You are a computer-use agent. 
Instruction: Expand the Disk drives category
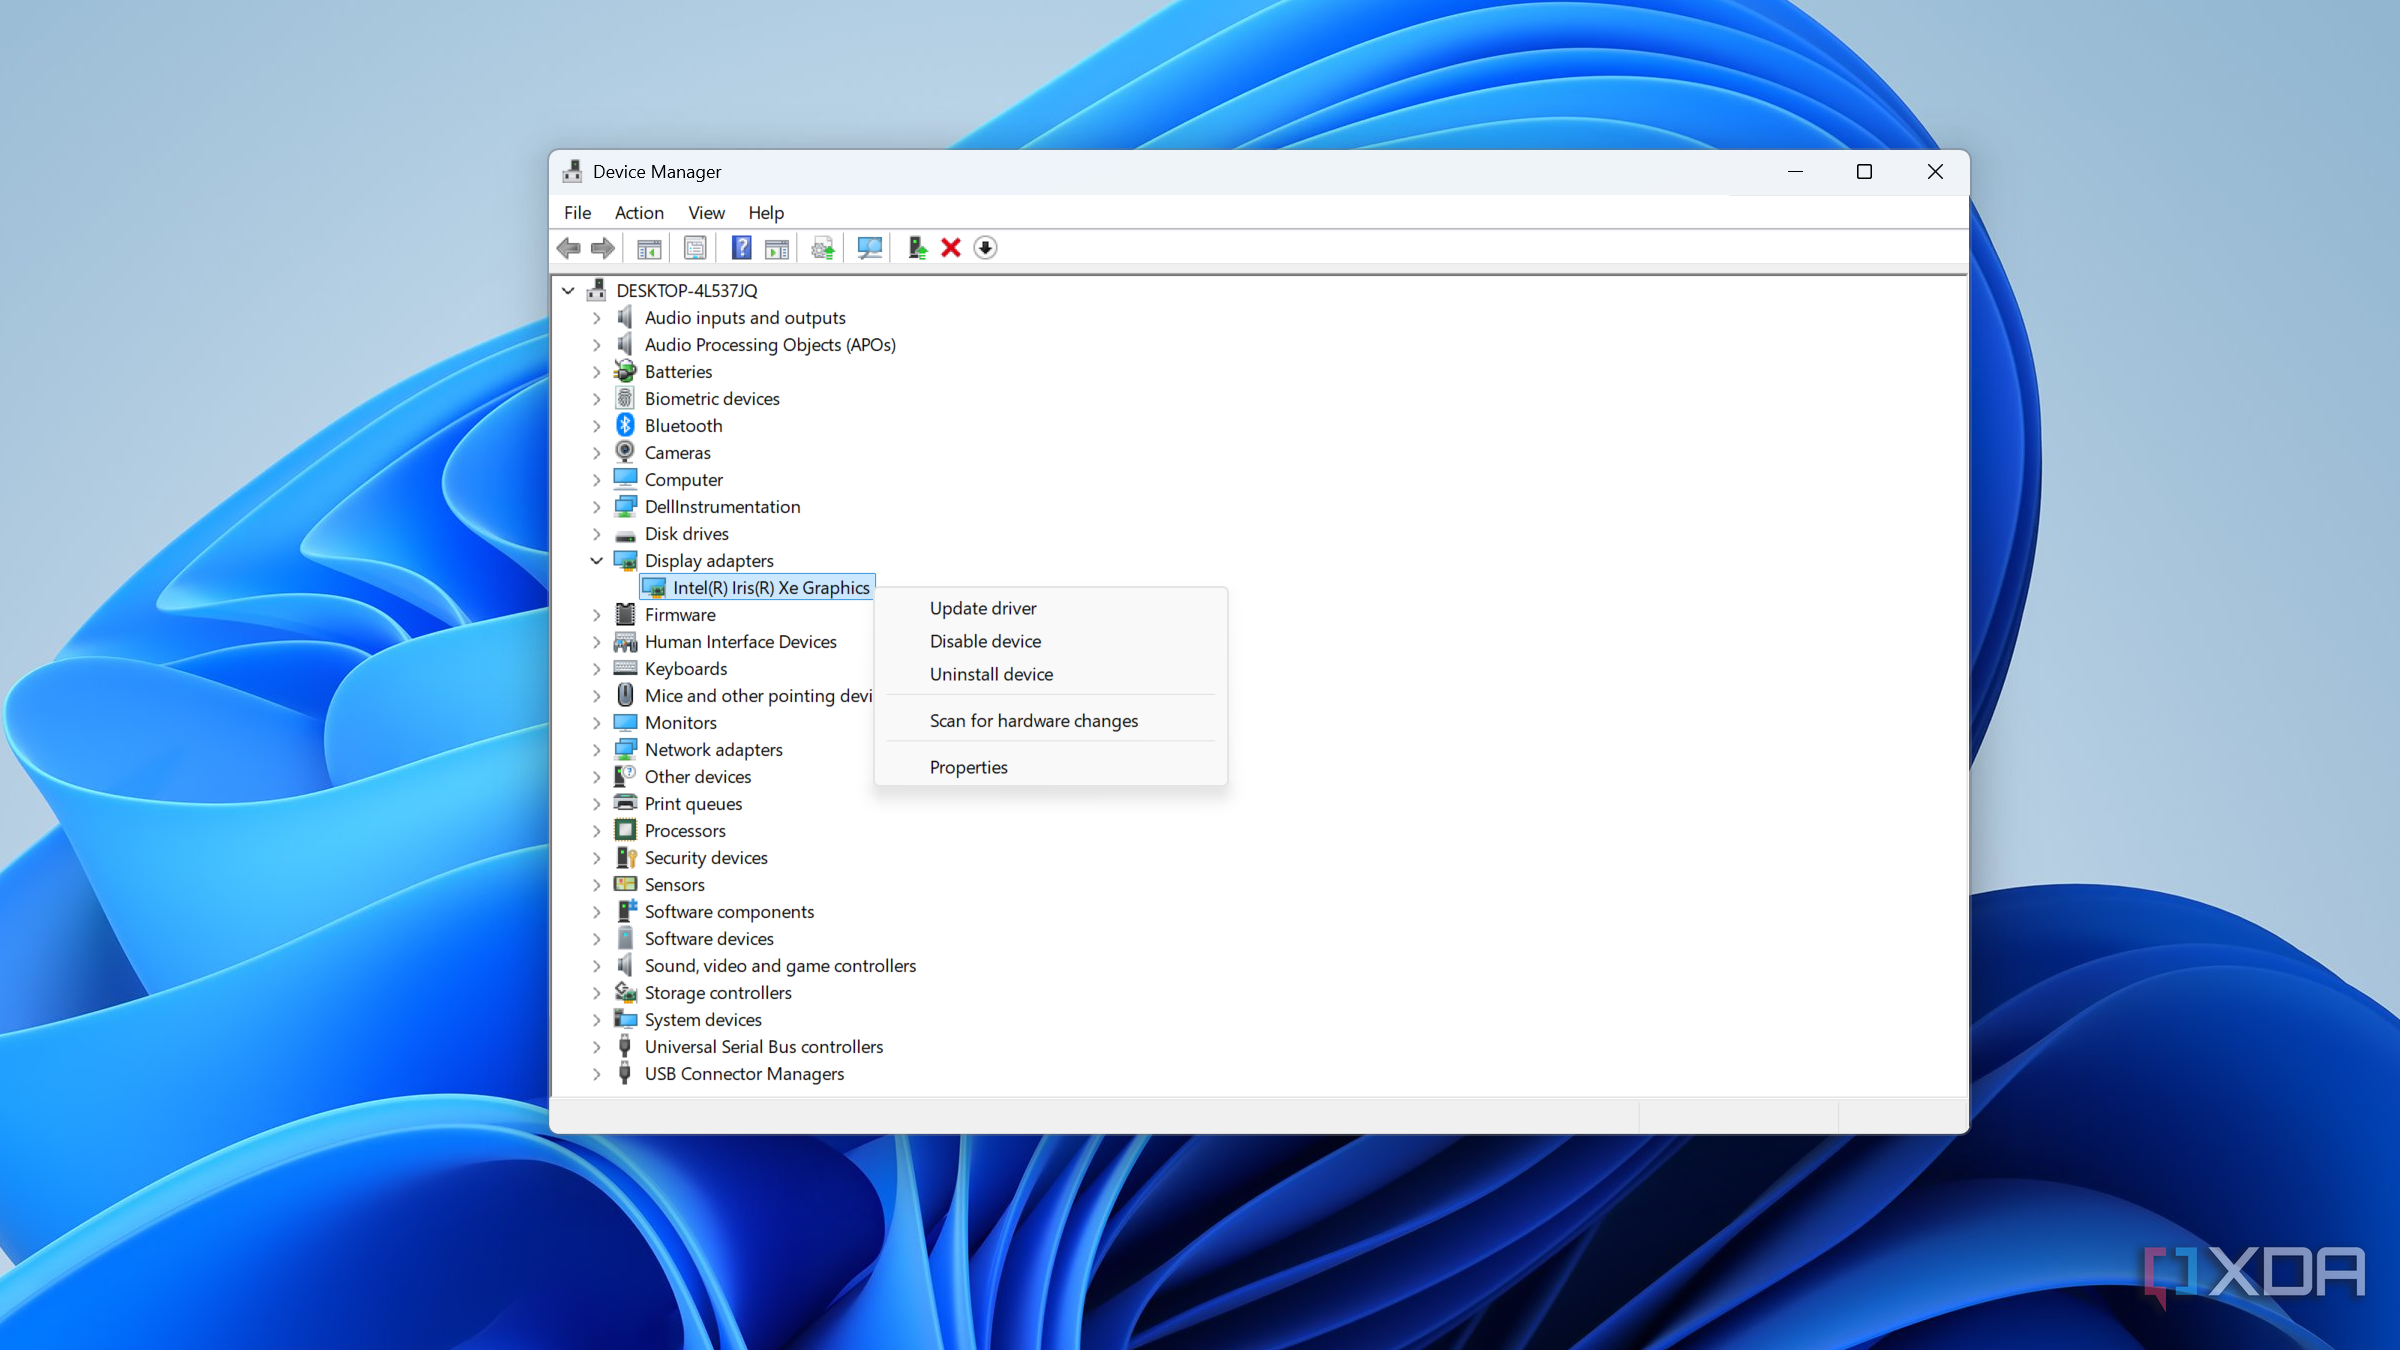click(x=597, y=533)
